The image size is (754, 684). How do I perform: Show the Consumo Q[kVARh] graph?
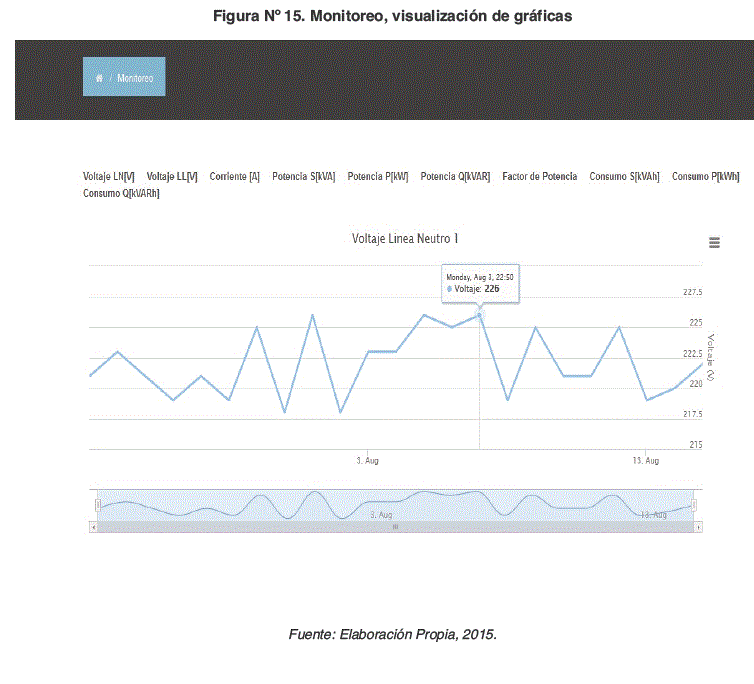(121, 193)
